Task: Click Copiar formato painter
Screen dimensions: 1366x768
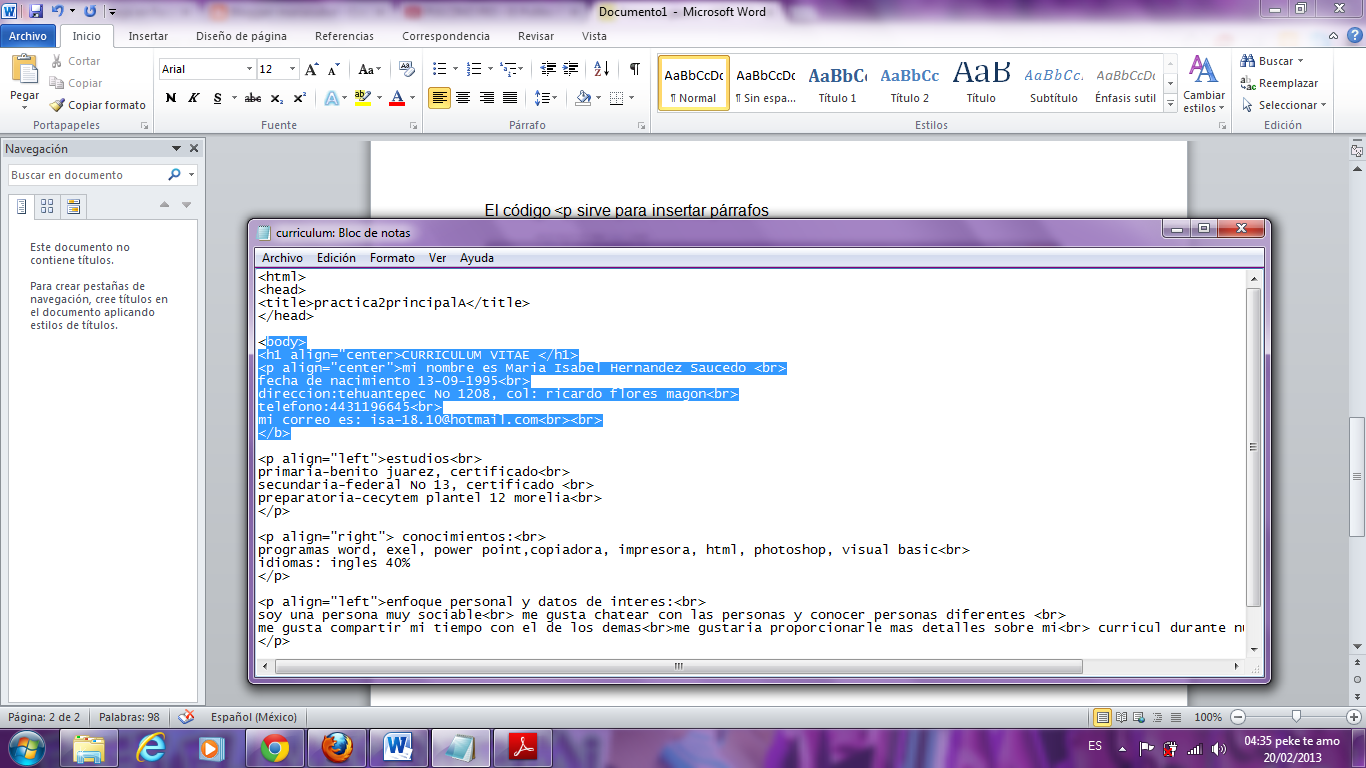Action: 98,105
